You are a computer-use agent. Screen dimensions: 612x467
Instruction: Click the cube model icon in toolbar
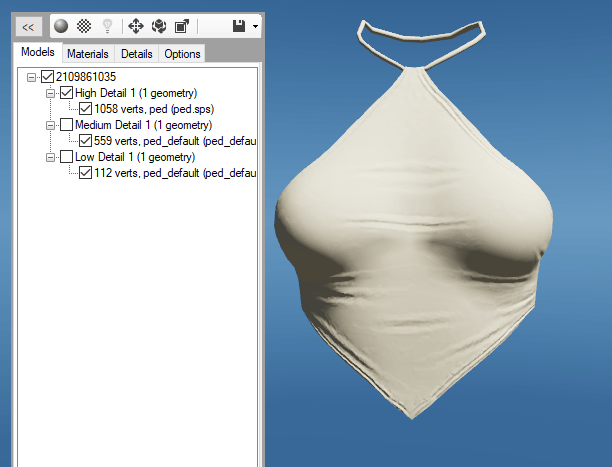(159, 26)
